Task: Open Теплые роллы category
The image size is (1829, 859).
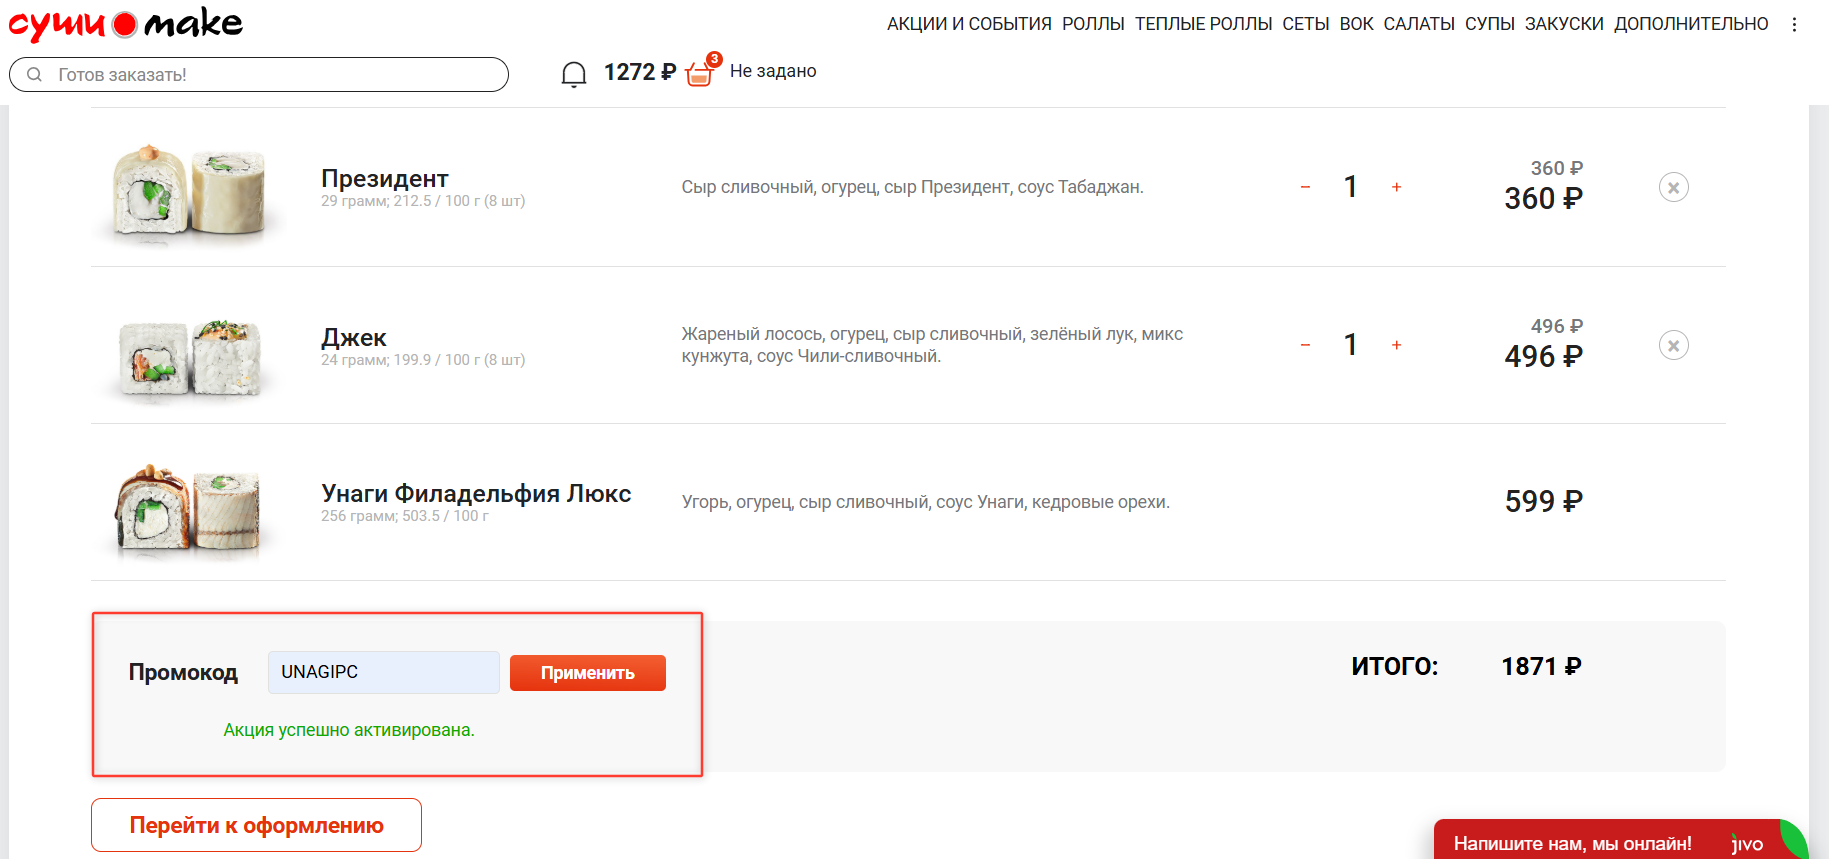Action: (x=1203, y=24)
